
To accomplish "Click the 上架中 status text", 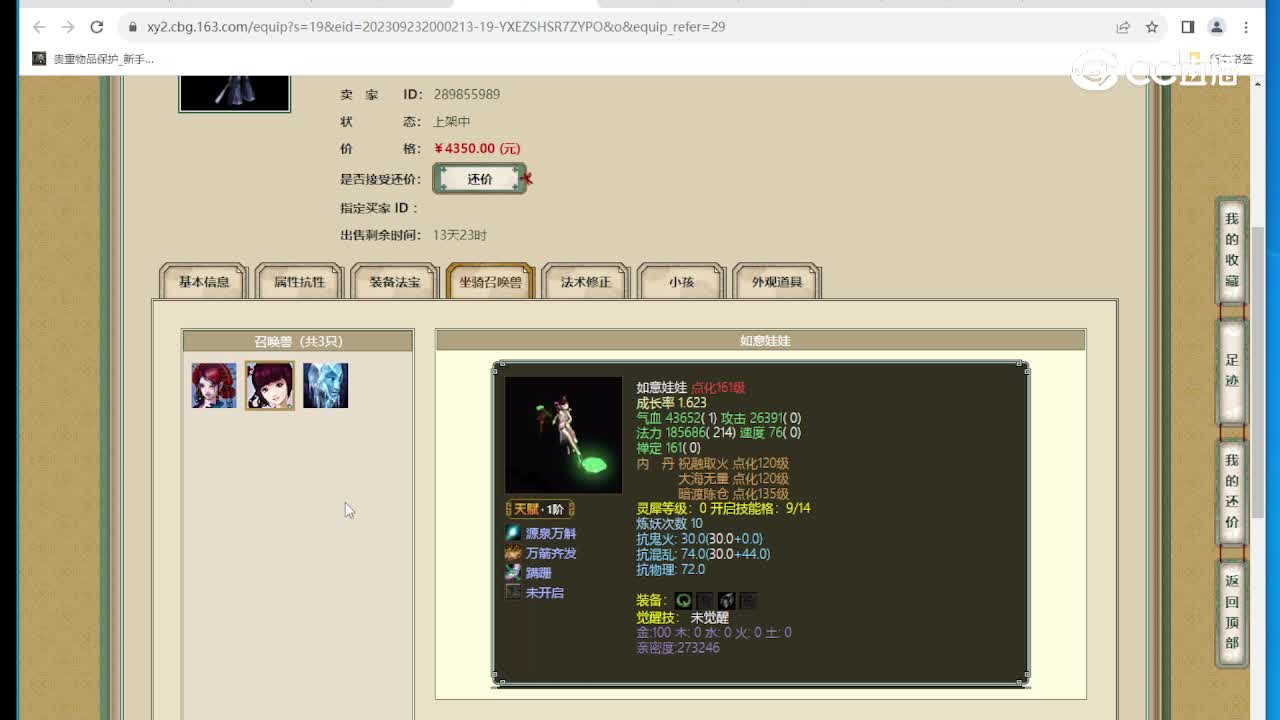I will 451,121.
